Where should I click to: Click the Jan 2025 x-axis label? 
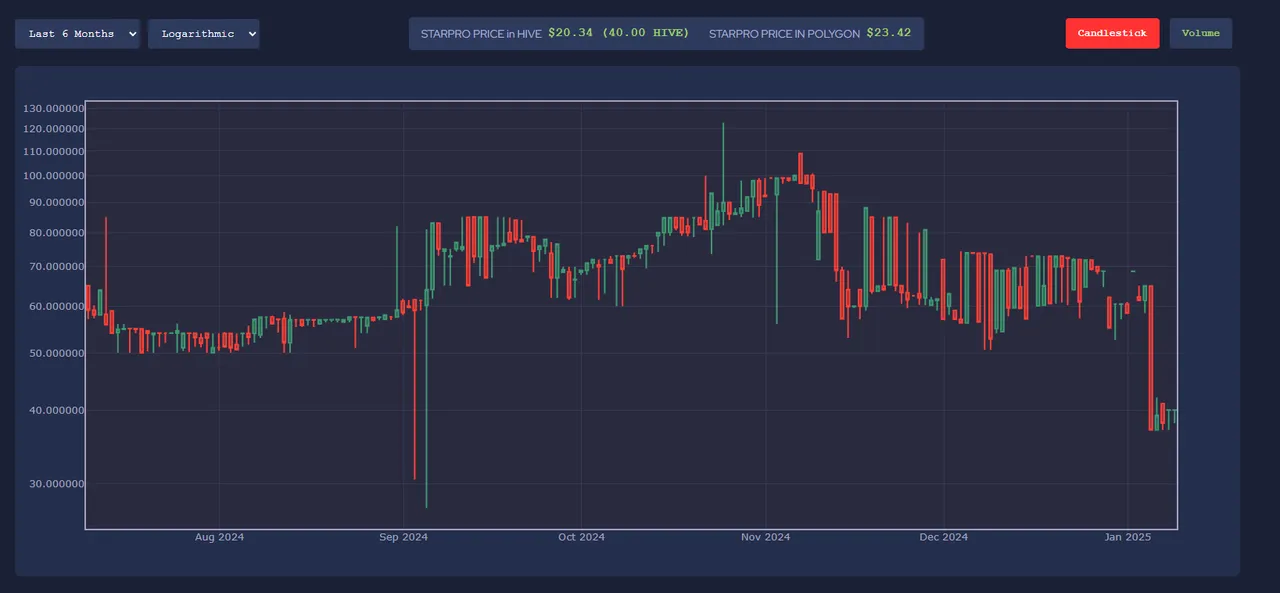click(x=1128, y=537)
